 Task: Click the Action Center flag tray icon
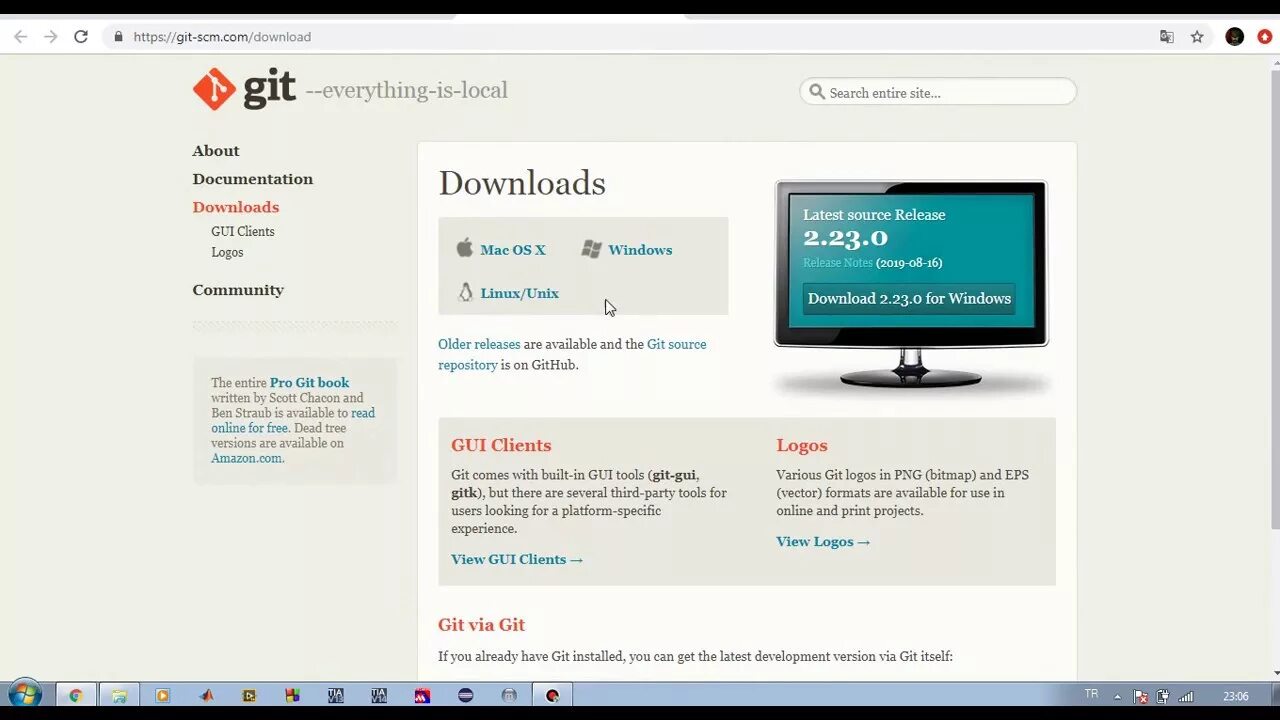tap(1140, 696)
